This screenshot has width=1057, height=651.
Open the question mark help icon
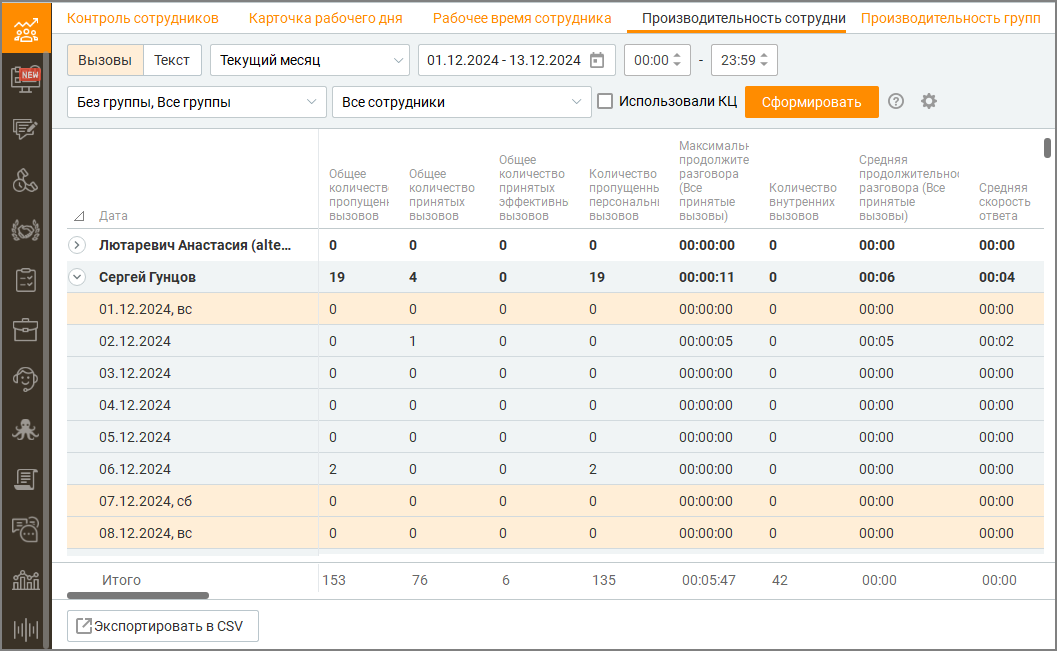pos(896,101)
